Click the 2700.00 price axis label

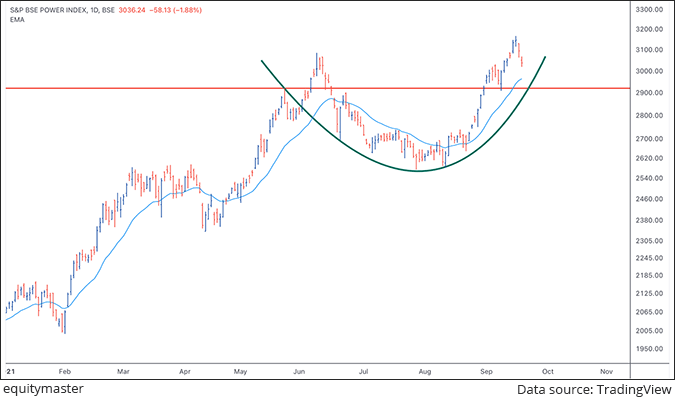(x=649, y=139)
